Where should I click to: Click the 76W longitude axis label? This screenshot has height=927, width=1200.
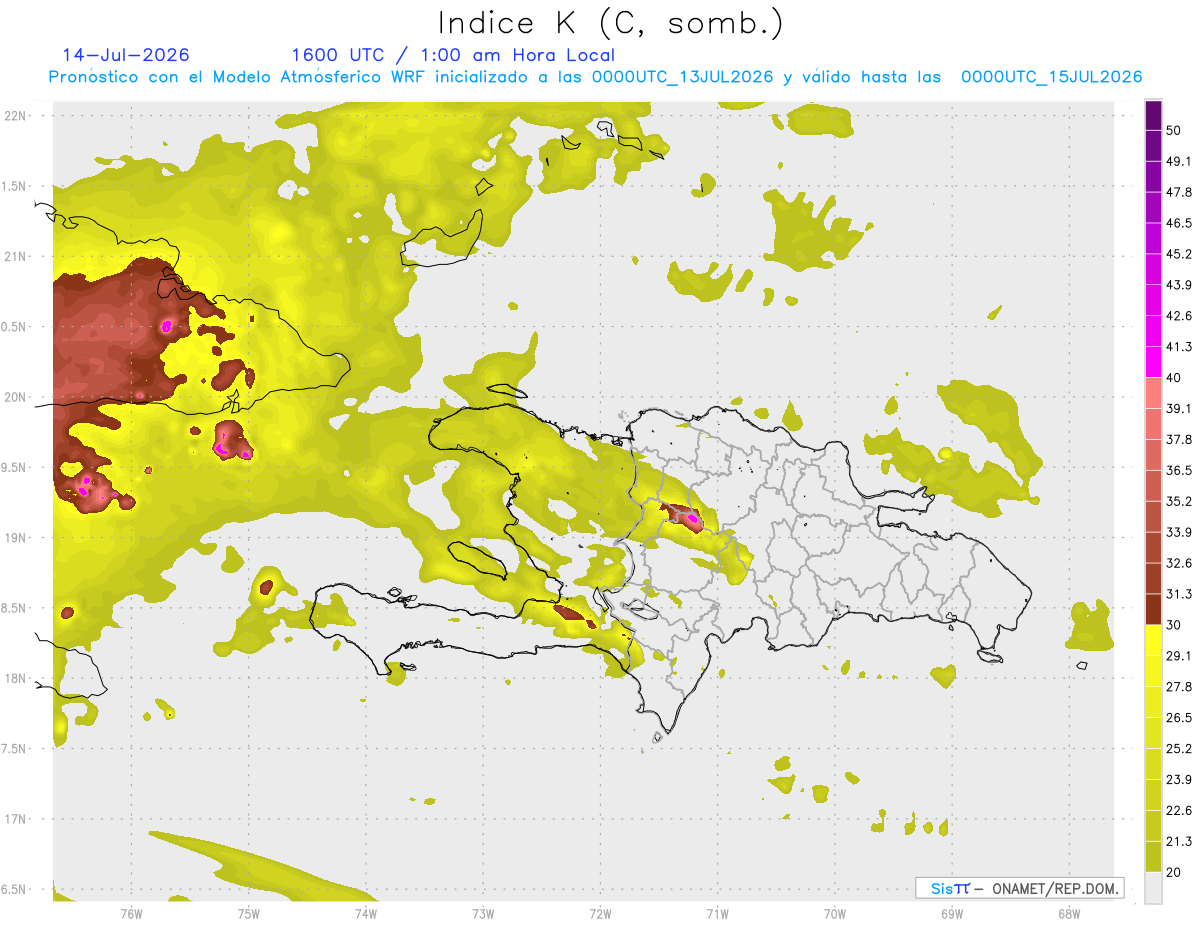coord(131,913)
